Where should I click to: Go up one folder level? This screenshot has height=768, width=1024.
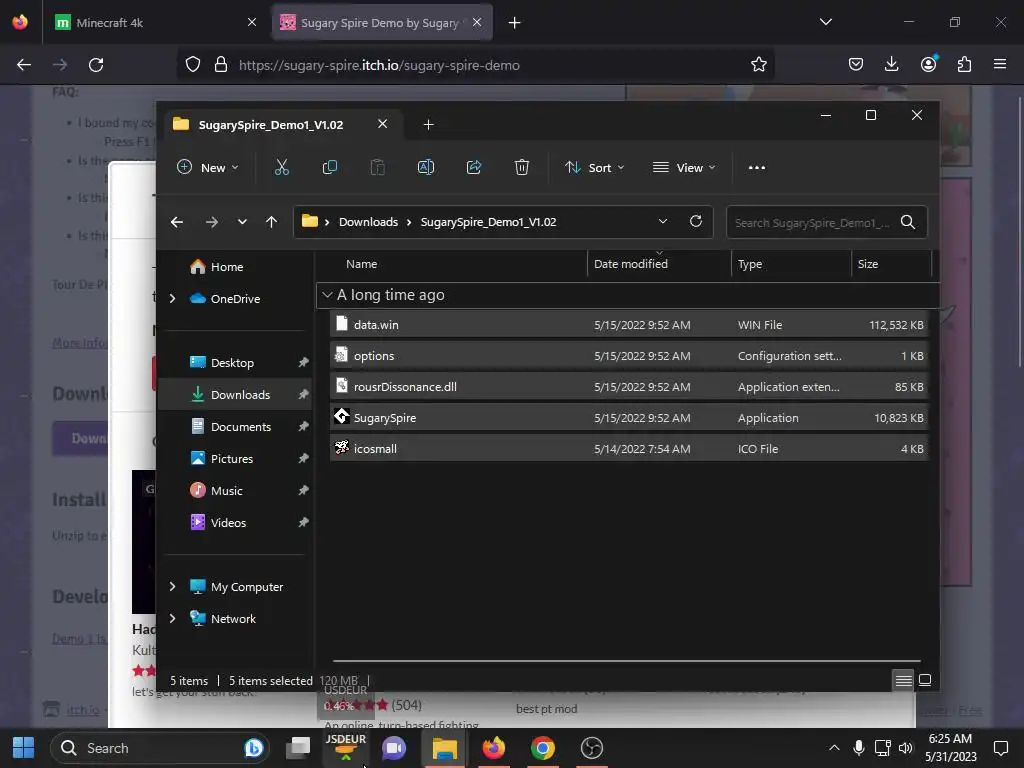272,222
